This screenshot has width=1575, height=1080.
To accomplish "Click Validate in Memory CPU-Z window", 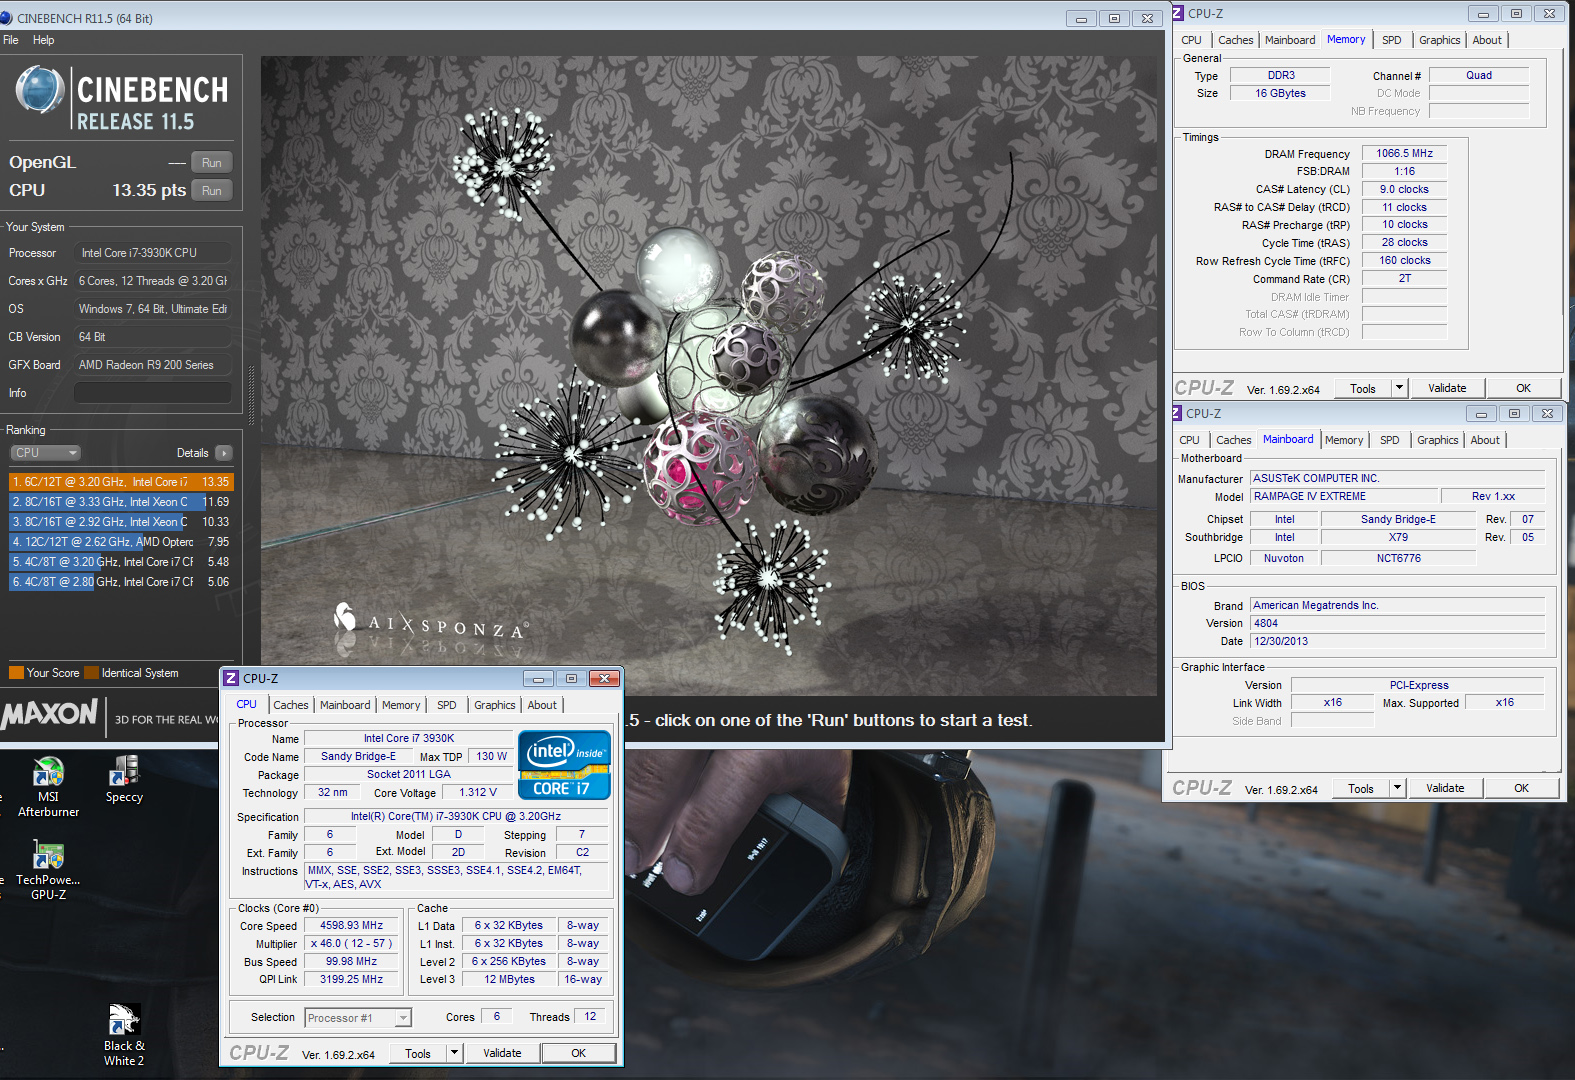I will 1447,388.
